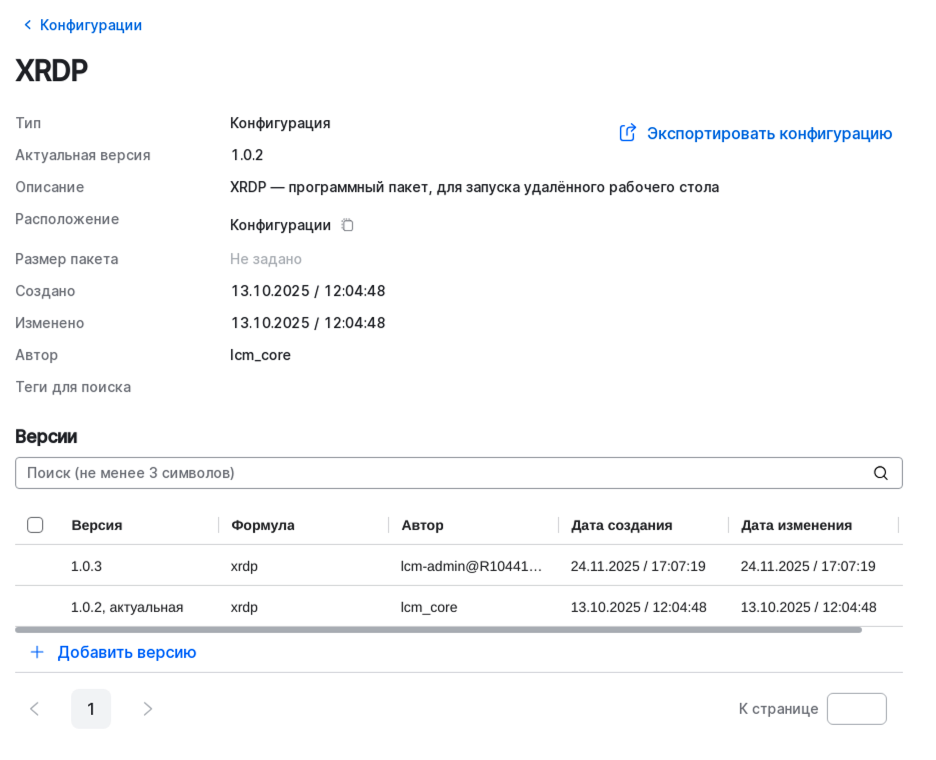Return to Конфигурации via breadcrumb link

tap(89, 24)
